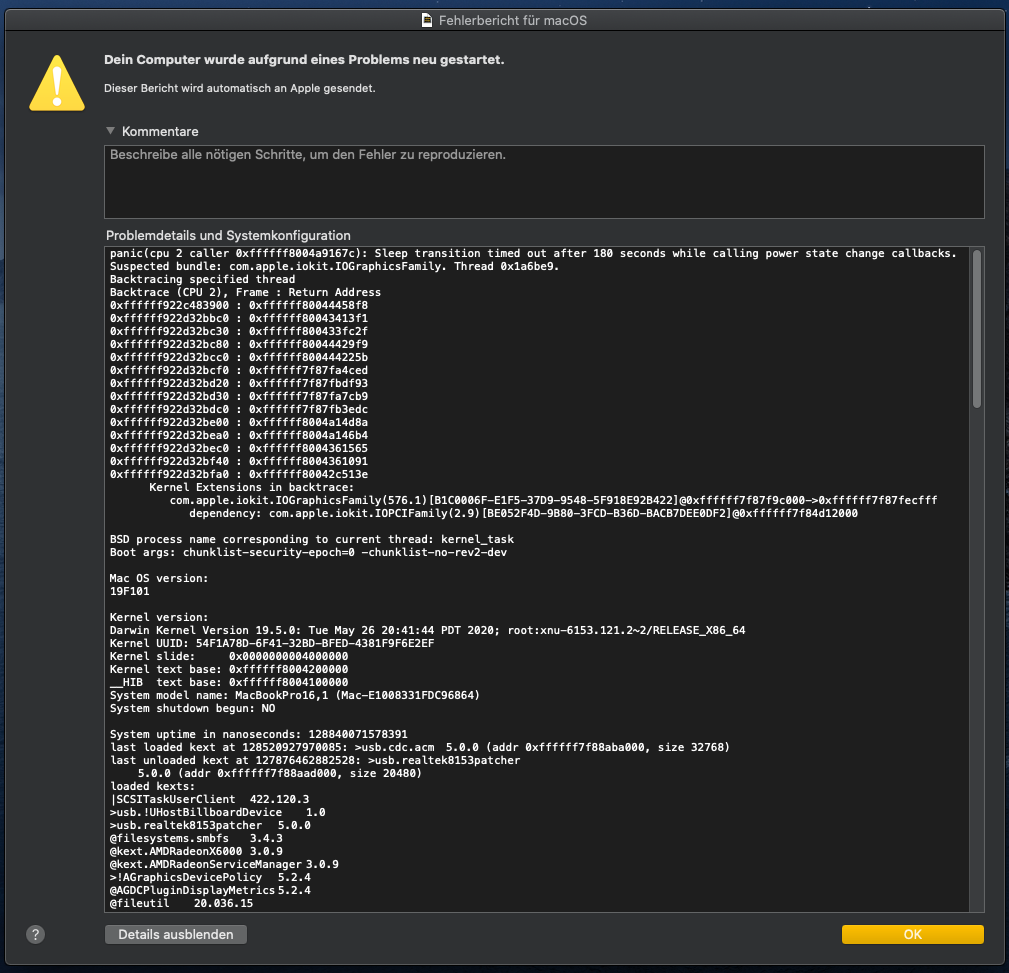Viewport: 1009px width, 973px height.
Task: Click the 'dependency: com.apple.iokit.IOPCIFamily(2.9)' line
Action: pos(523,513)
